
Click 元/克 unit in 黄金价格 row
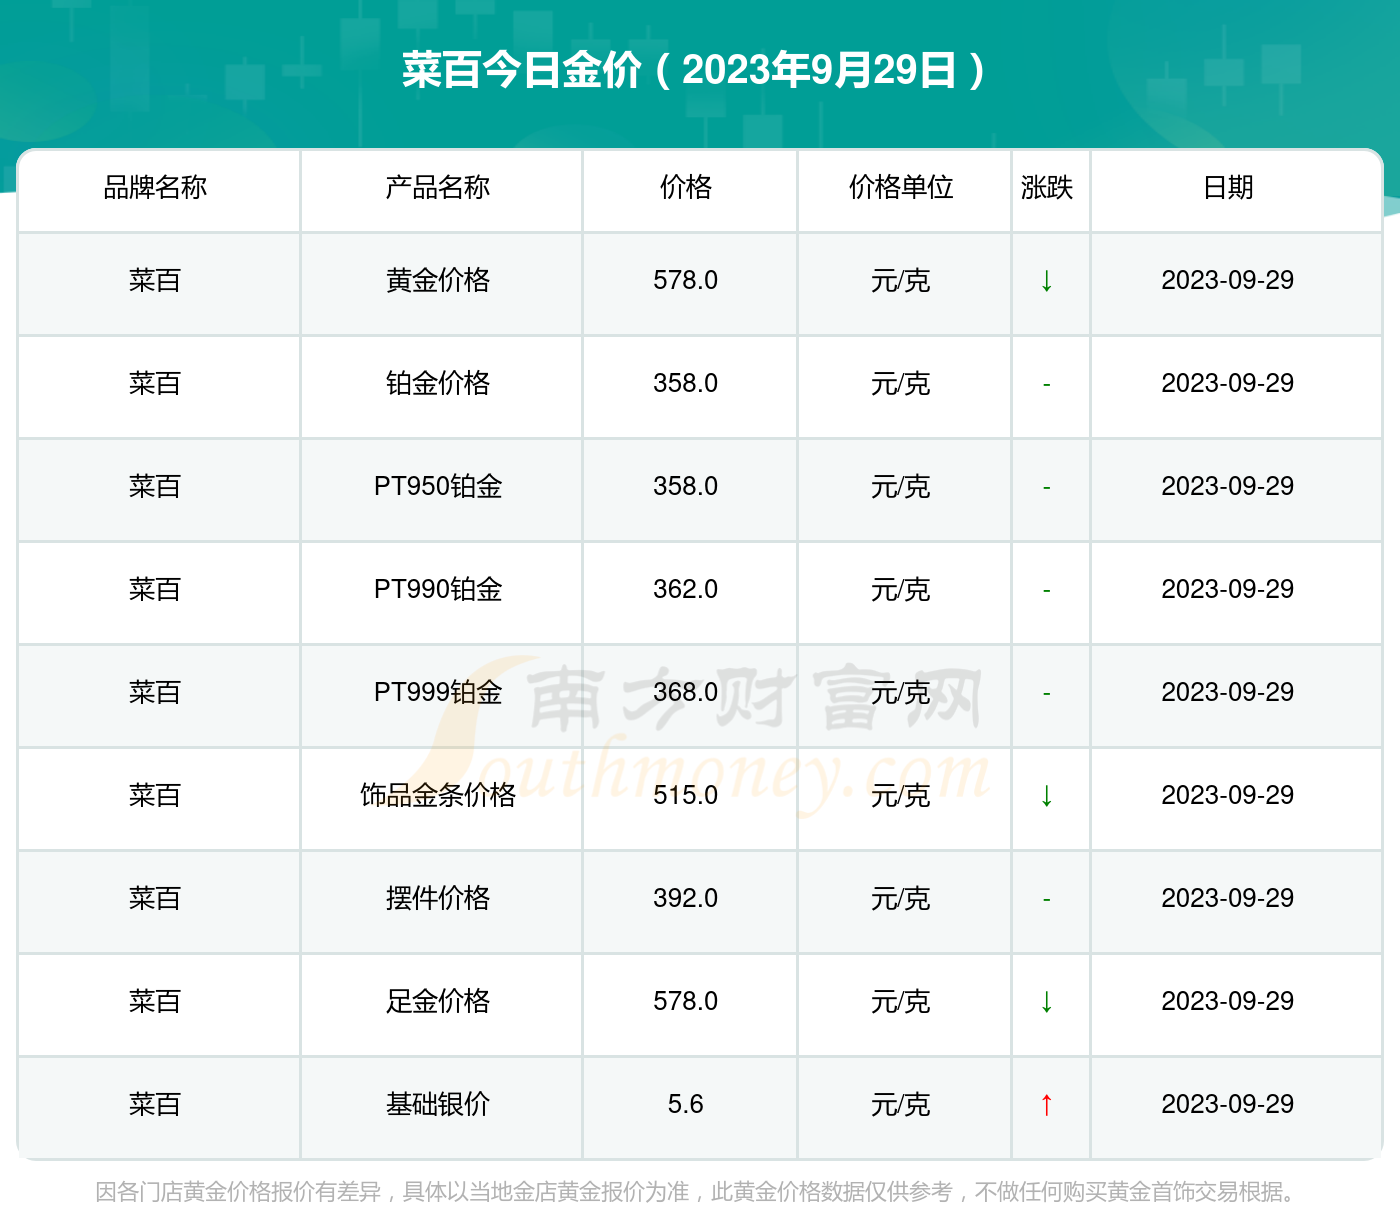pyautogui.click(x=901, y=281)
